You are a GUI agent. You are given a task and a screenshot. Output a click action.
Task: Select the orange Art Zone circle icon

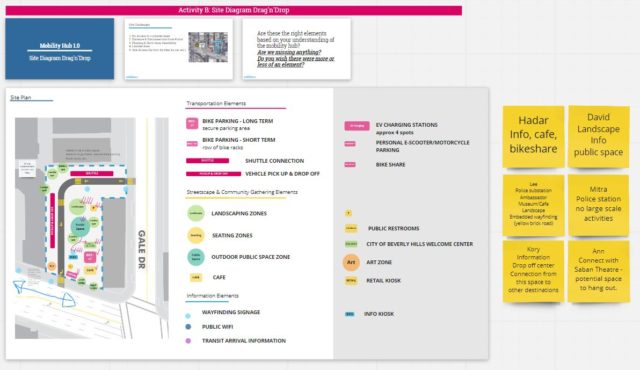point(351,262)
